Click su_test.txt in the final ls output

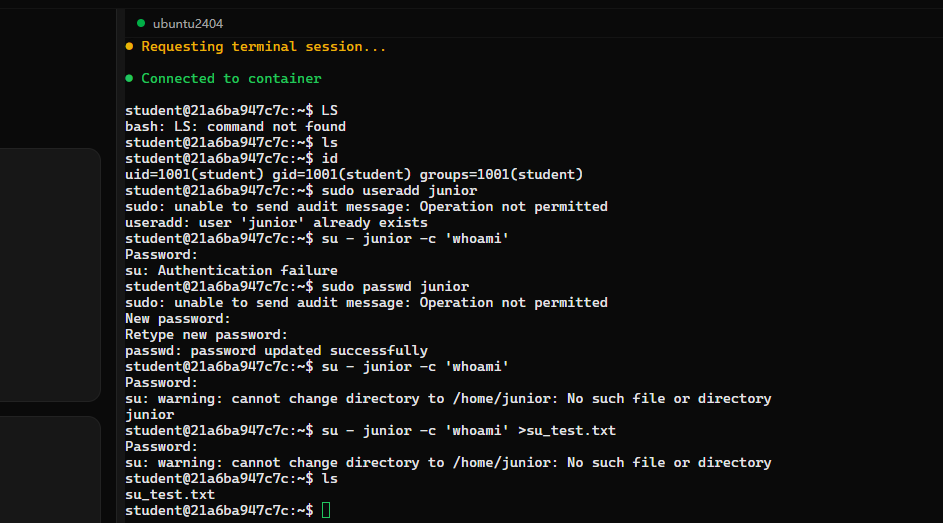click(x=170, y=495)
